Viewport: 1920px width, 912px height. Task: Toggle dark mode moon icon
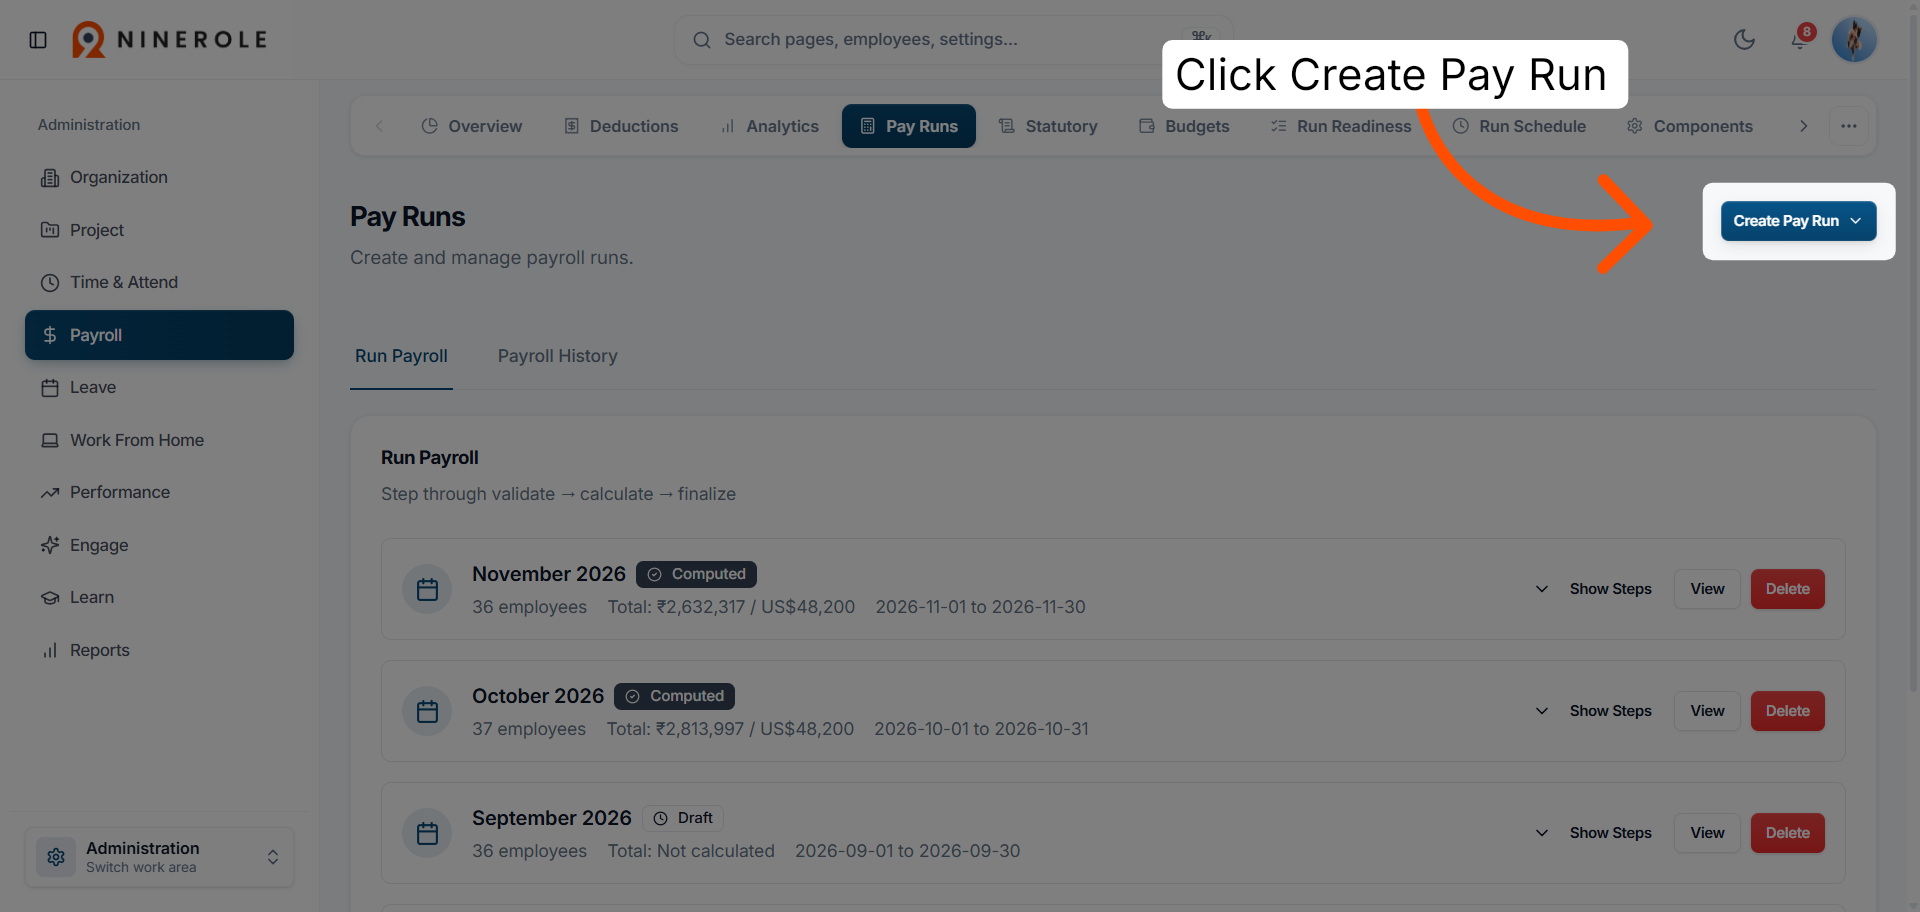click(1744, 40)
